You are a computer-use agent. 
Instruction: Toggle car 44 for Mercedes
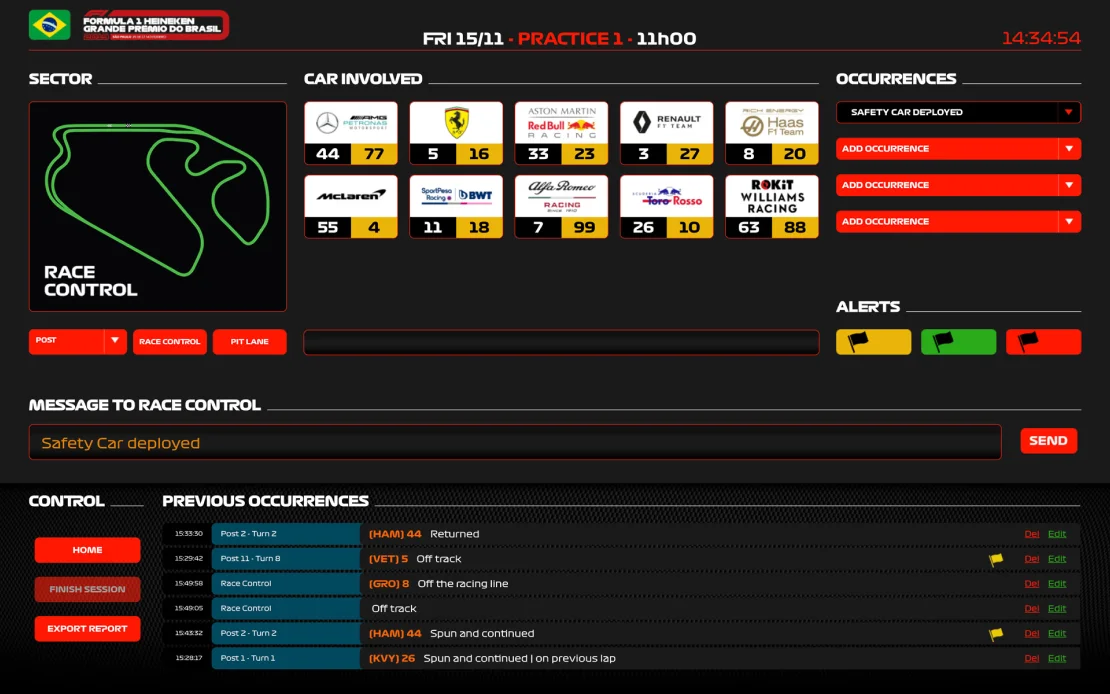tap(326, 154)
